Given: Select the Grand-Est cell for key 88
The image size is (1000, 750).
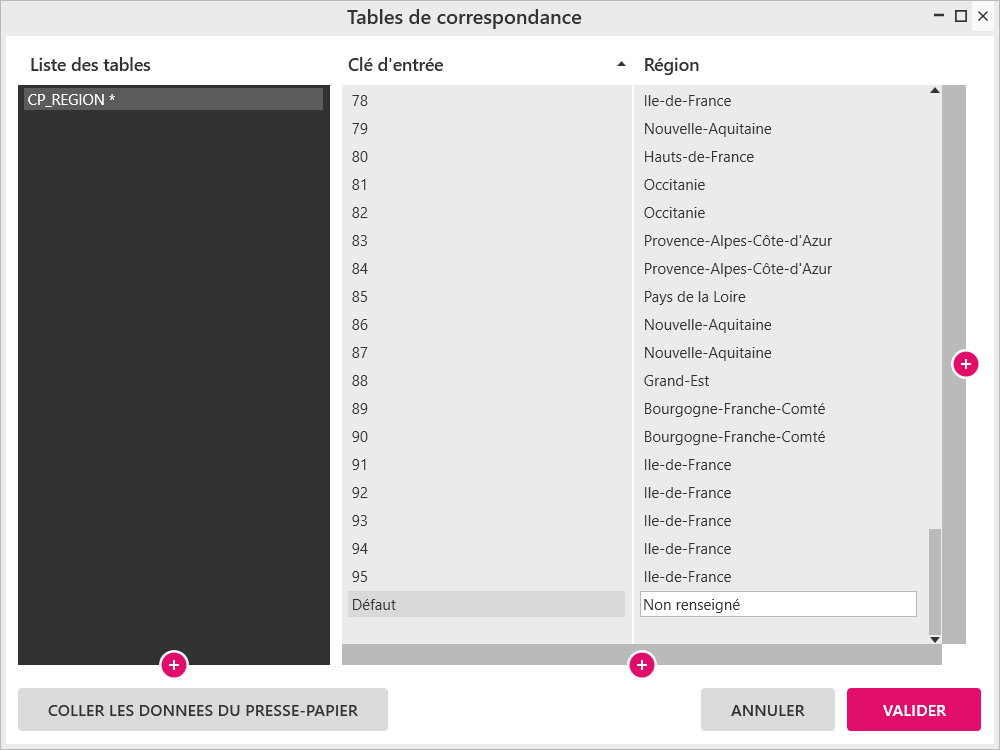Looking at the screenshot, I should (x=676, y=381).
